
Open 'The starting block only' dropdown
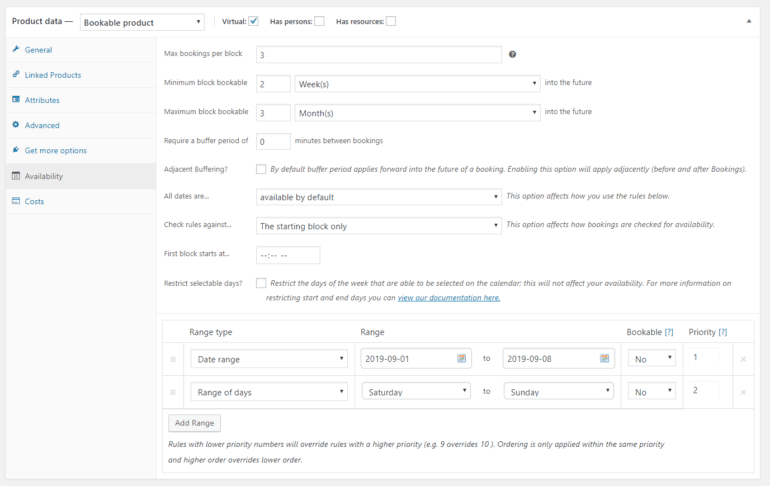[379, 226]
